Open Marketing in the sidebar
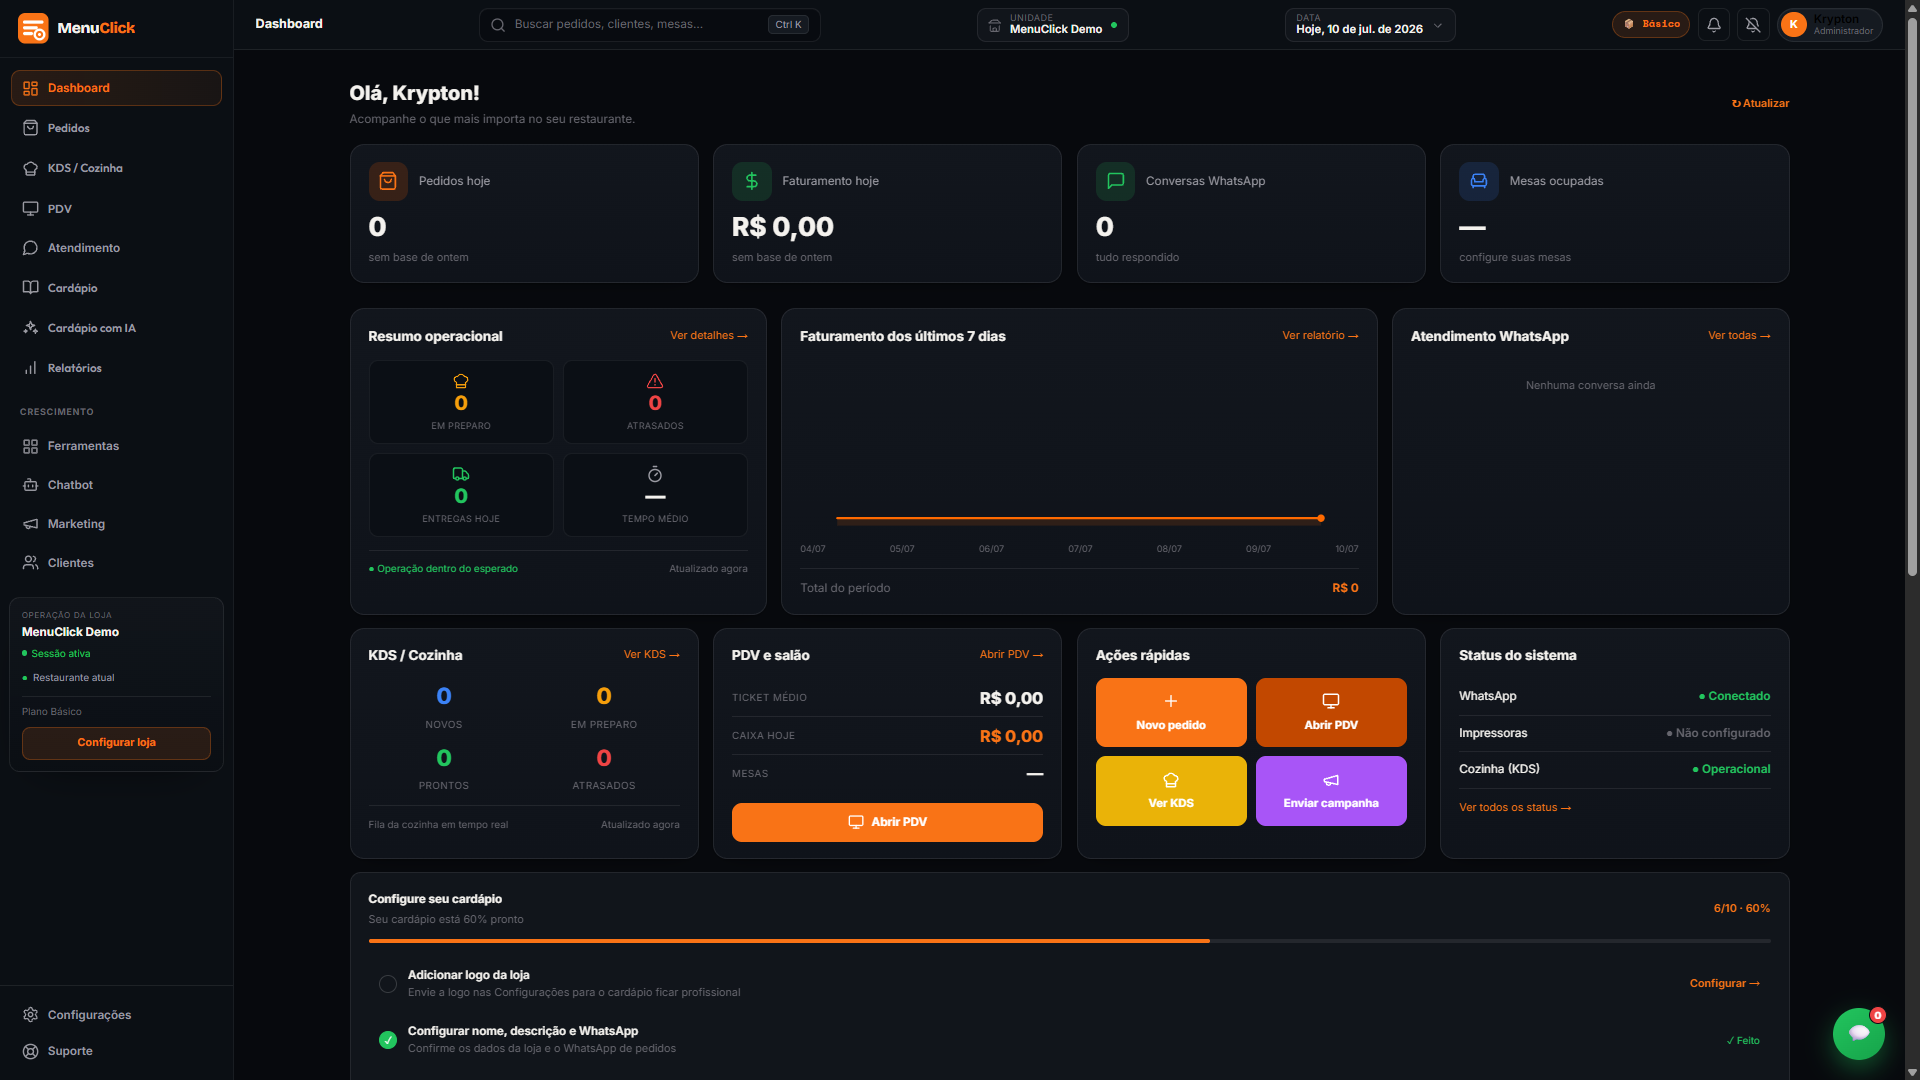 point(116,524)
